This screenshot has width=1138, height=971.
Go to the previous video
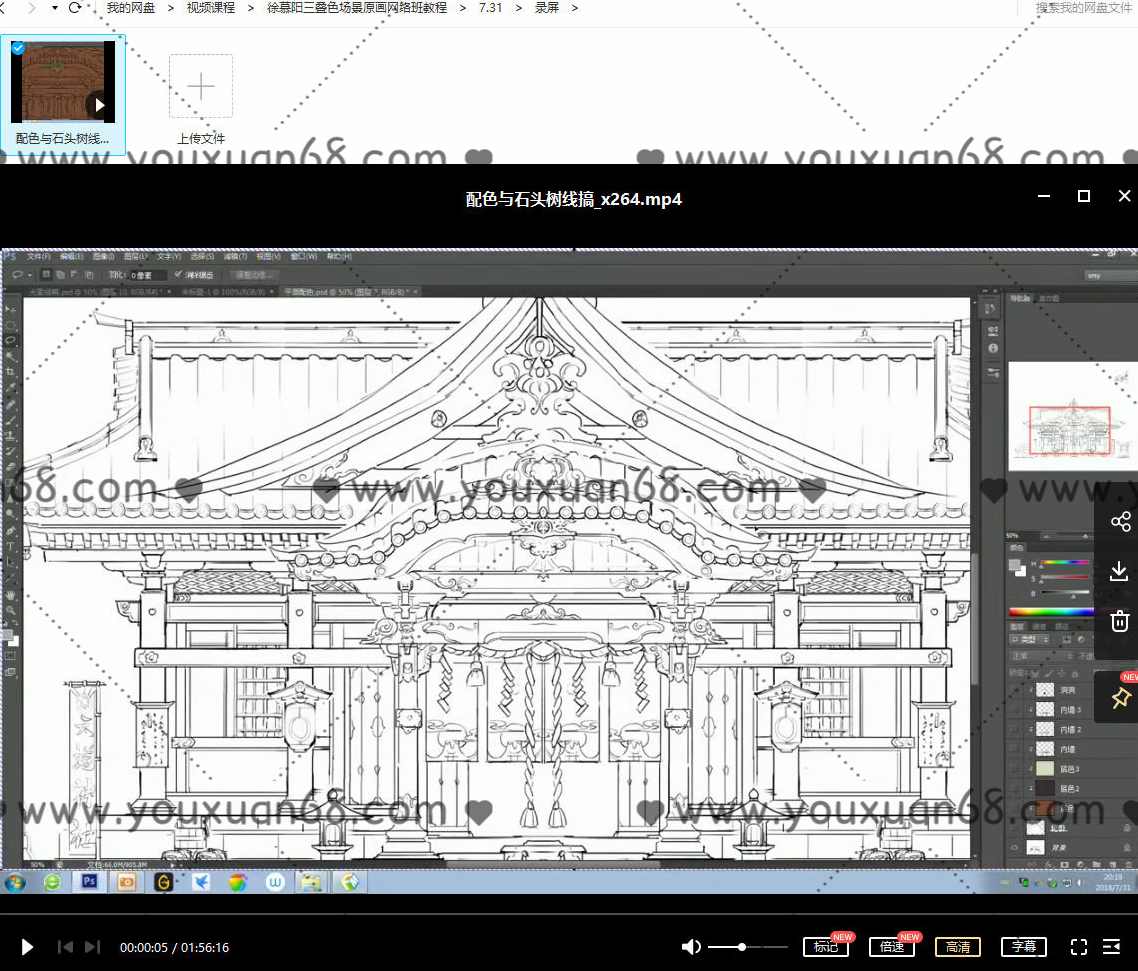65,947
